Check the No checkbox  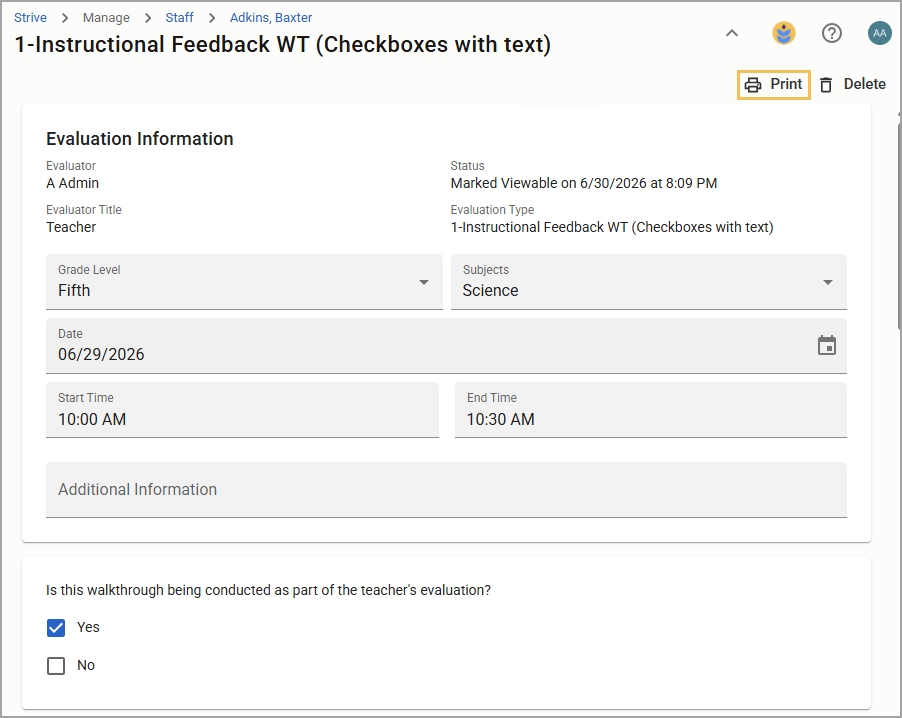(56, 666)
